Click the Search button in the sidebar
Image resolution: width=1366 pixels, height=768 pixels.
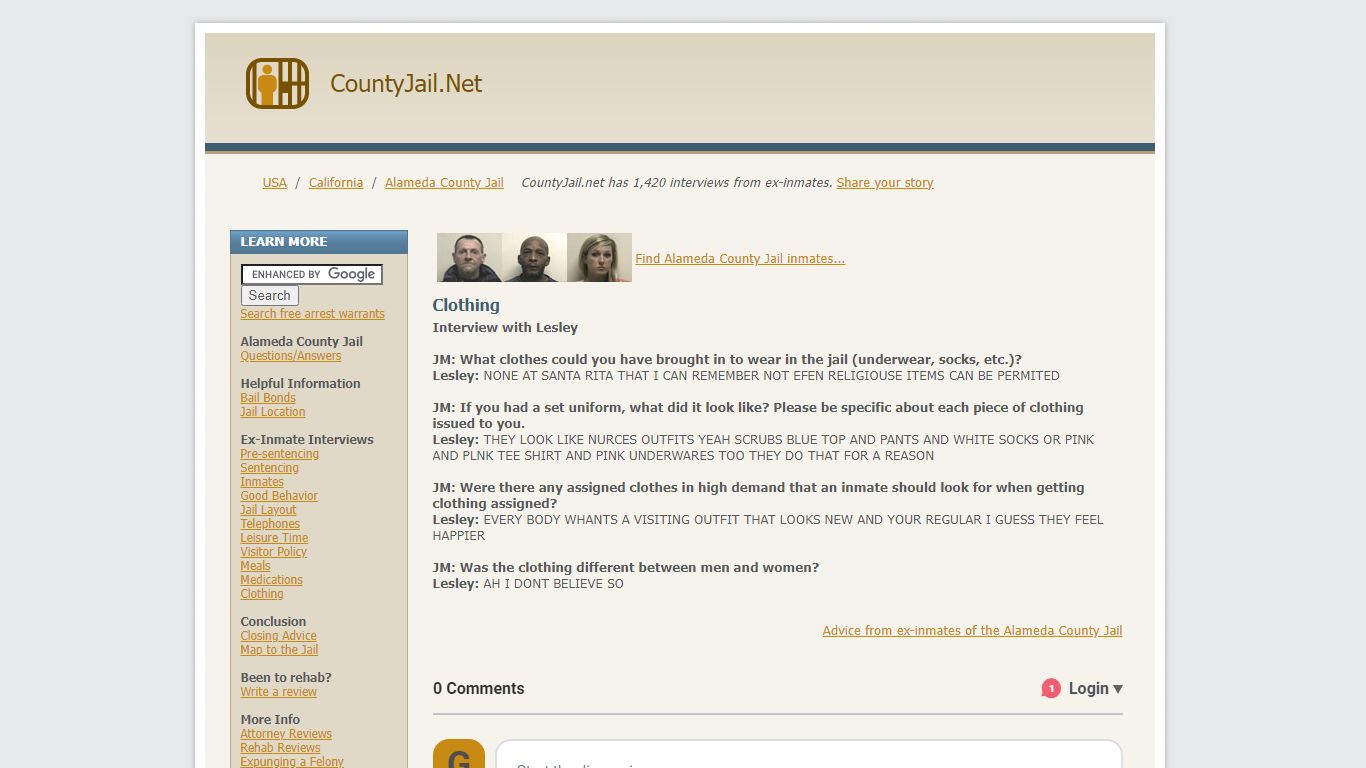click(270, 296)
